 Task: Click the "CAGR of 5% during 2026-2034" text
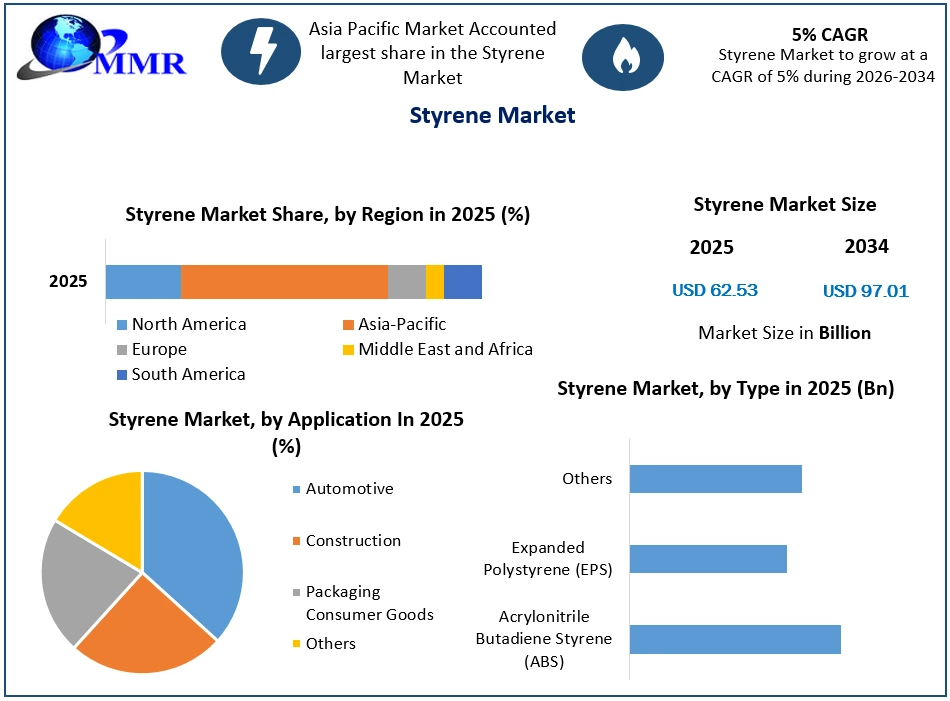coord(823,77)
